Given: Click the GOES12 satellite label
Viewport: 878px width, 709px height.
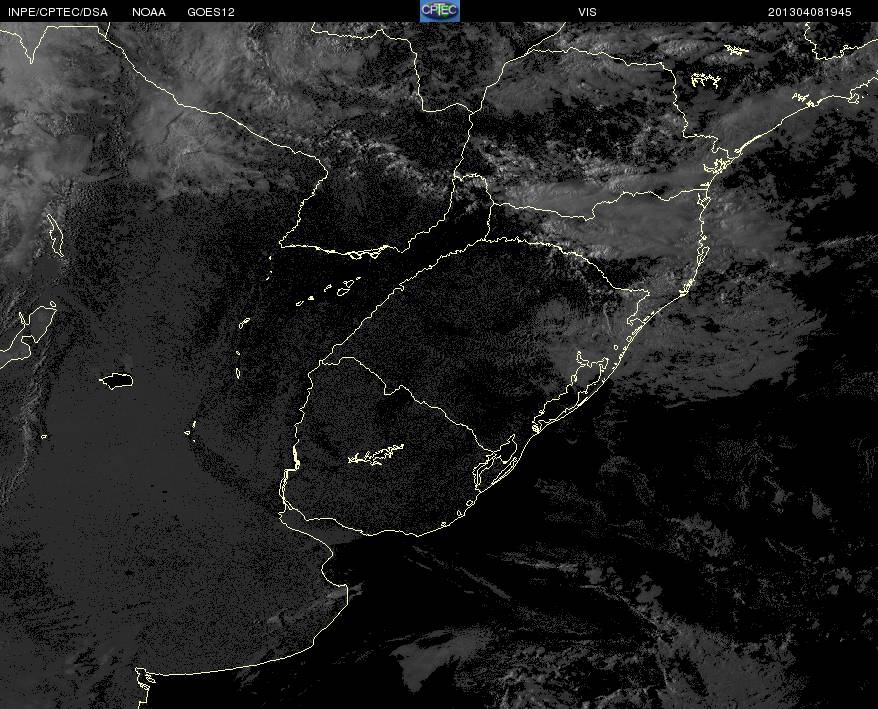Looking at the screenshot, I should 211,12.
